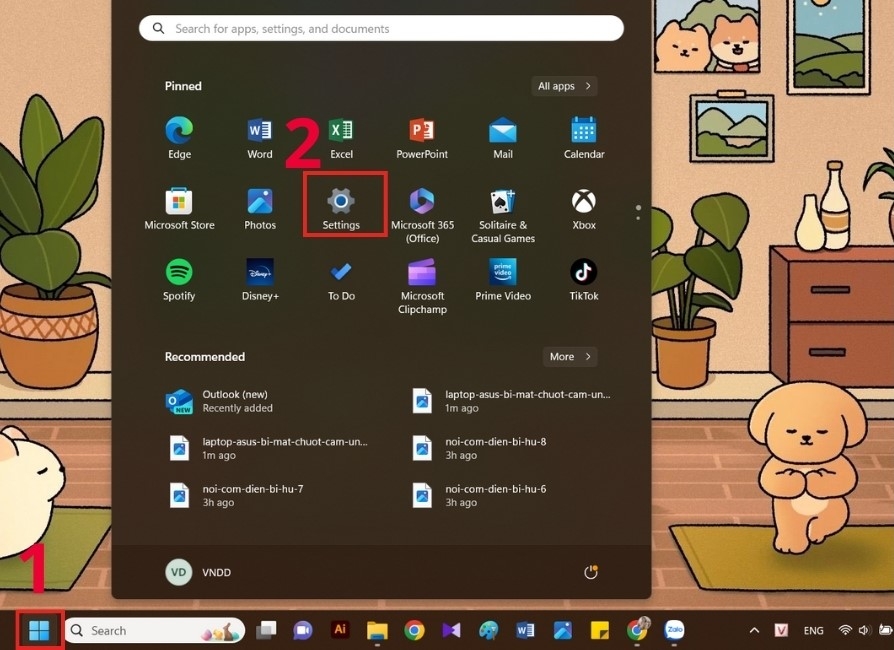Open Word from the taskbar

pyautogui.click(x=525, y=630)
